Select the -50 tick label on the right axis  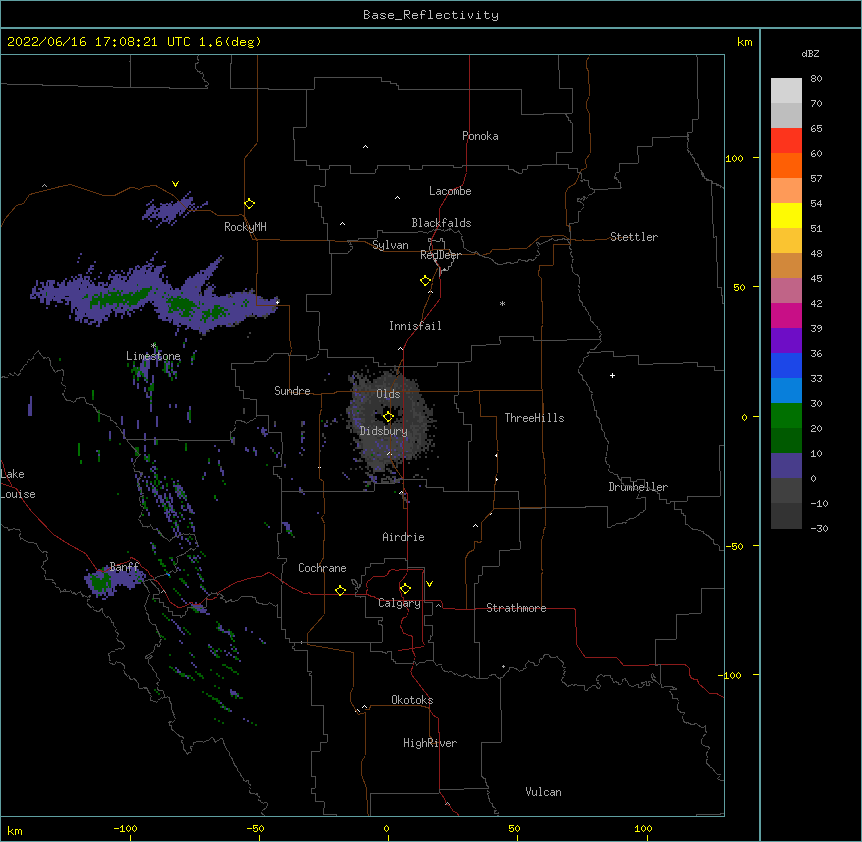[734, 546]
